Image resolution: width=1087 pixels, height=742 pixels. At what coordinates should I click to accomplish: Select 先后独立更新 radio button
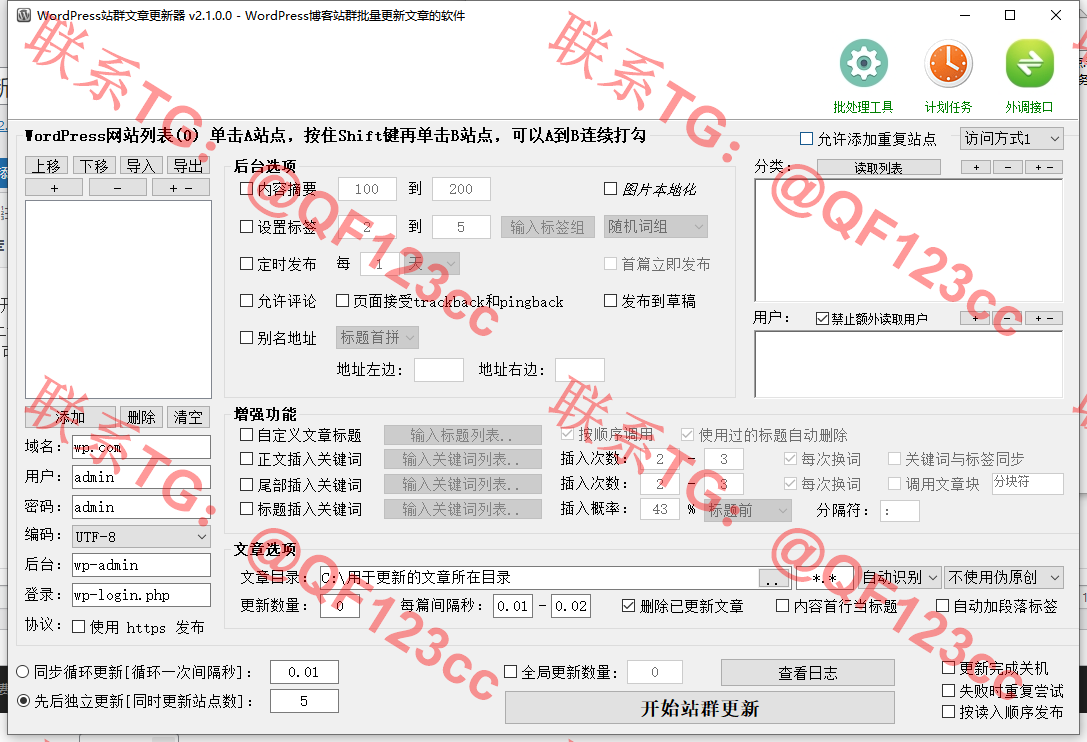[x=23, y=701]
